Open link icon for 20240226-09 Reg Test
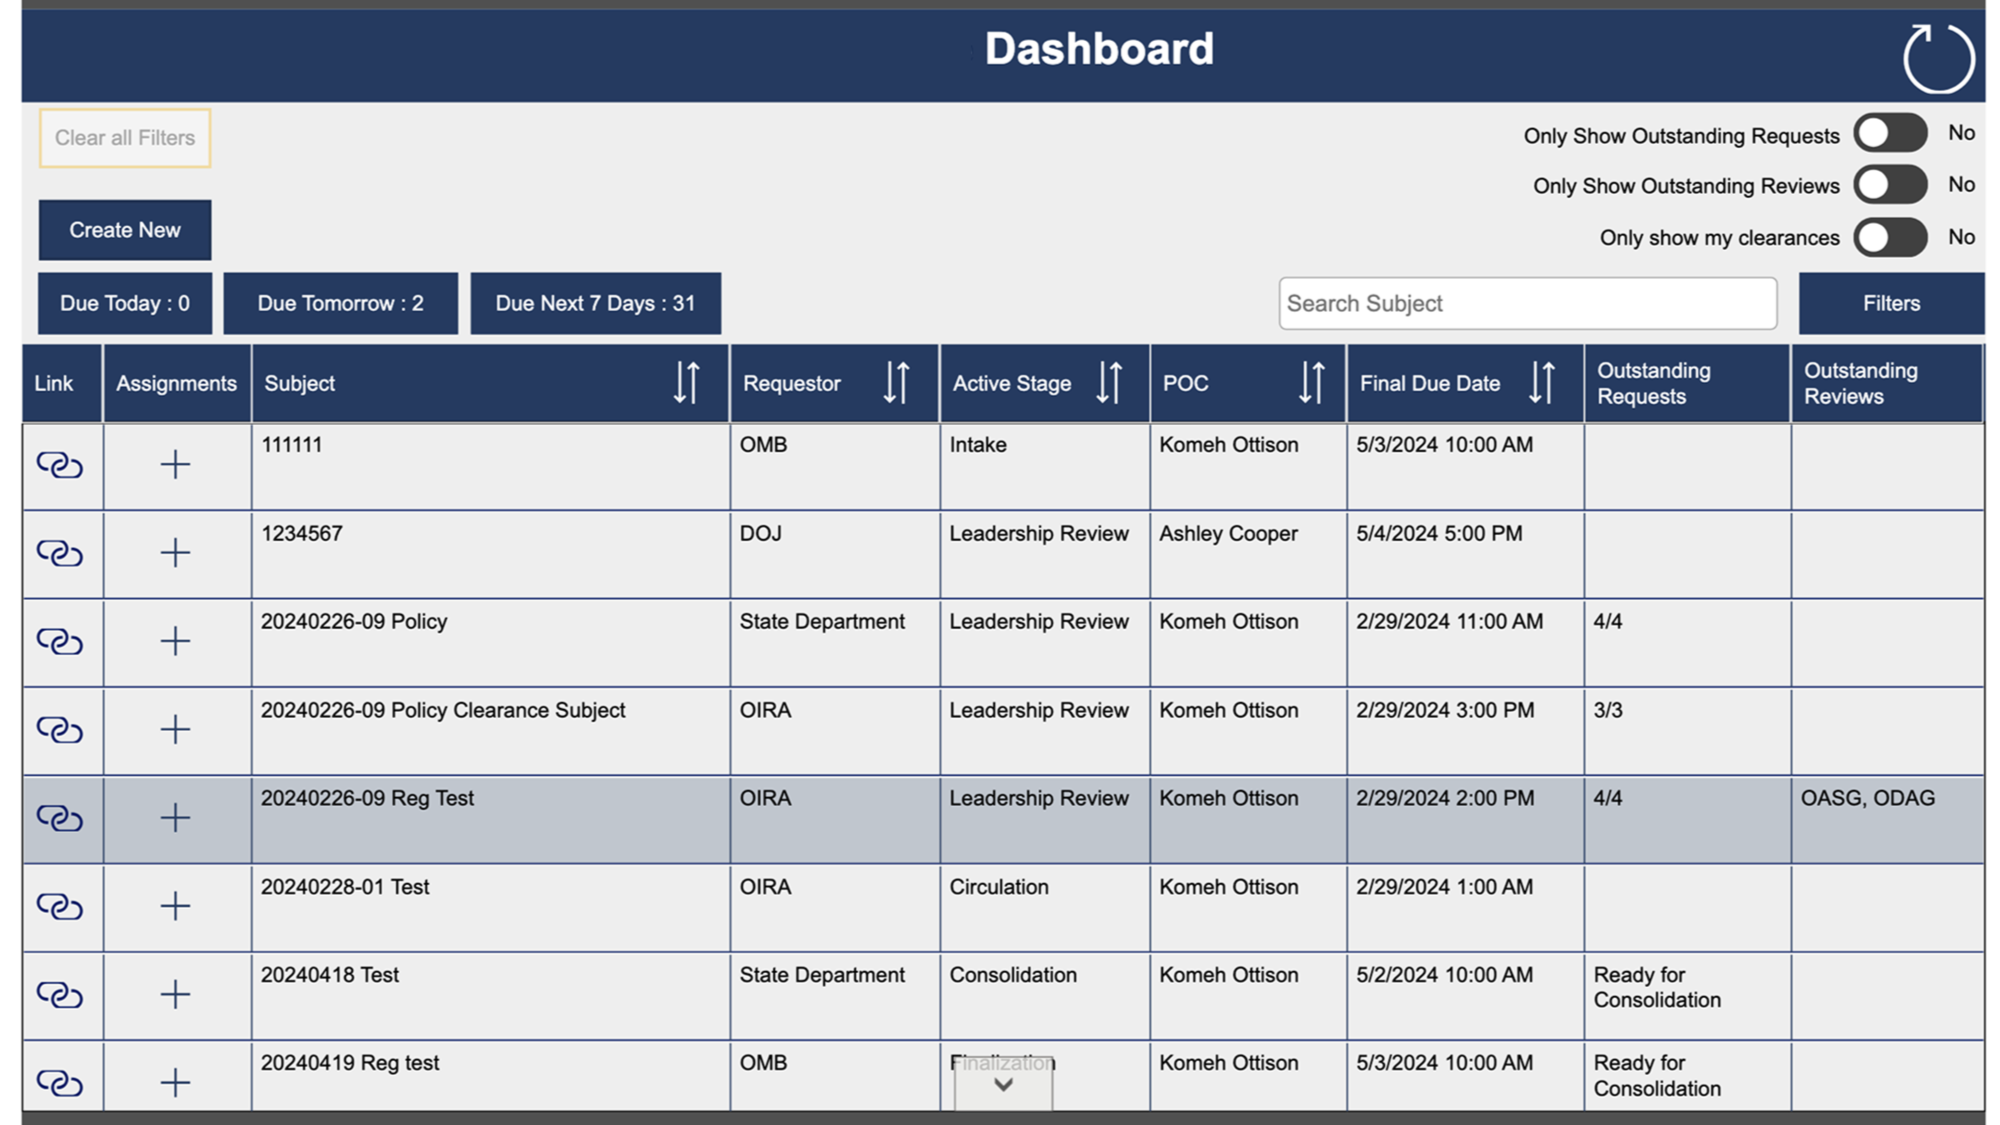The width and height of the screenshot is (2000, 1125). tap(60, 818)
